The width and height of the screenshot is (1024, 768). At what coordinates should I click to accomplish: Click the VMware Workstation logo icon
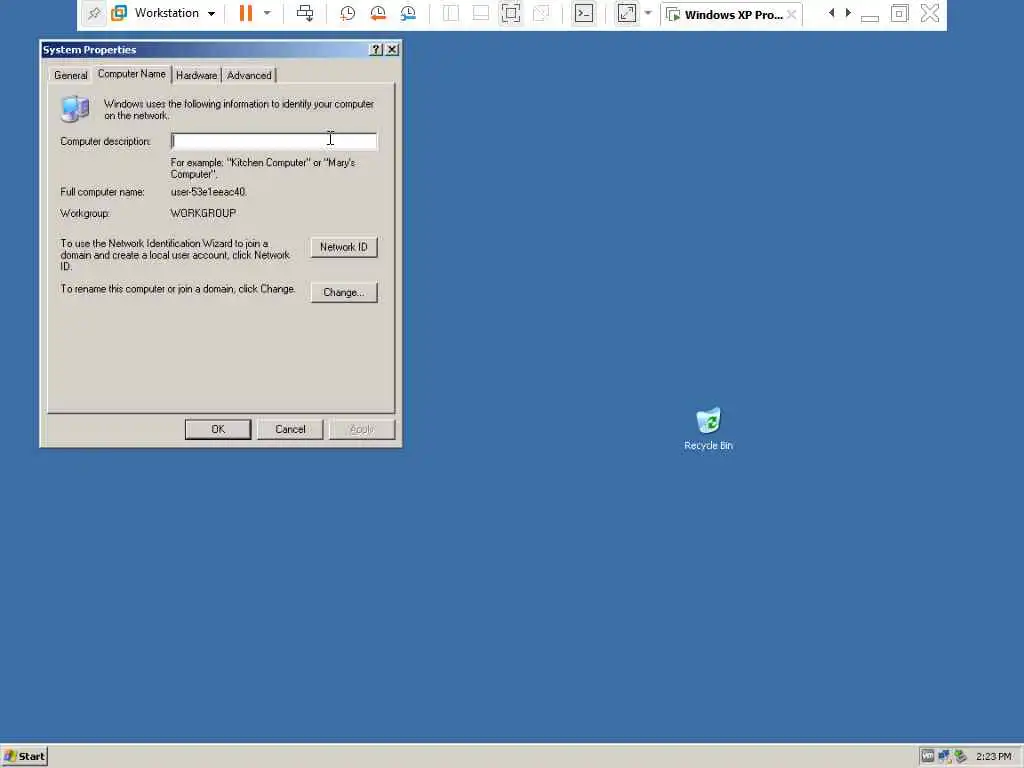pyautogui.click(x=119, y=13)
